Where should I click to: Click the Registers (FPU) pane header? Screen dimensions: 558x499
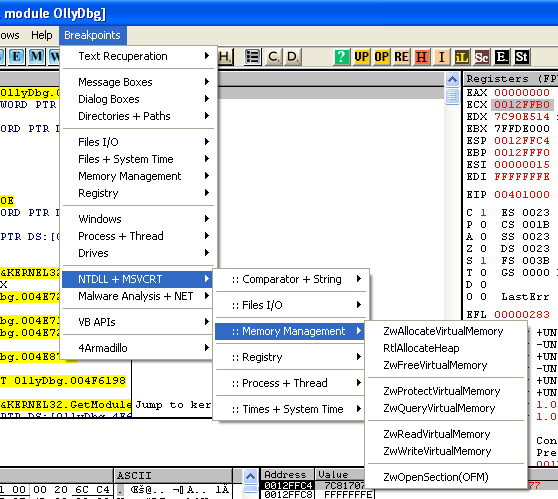[511, 79]
